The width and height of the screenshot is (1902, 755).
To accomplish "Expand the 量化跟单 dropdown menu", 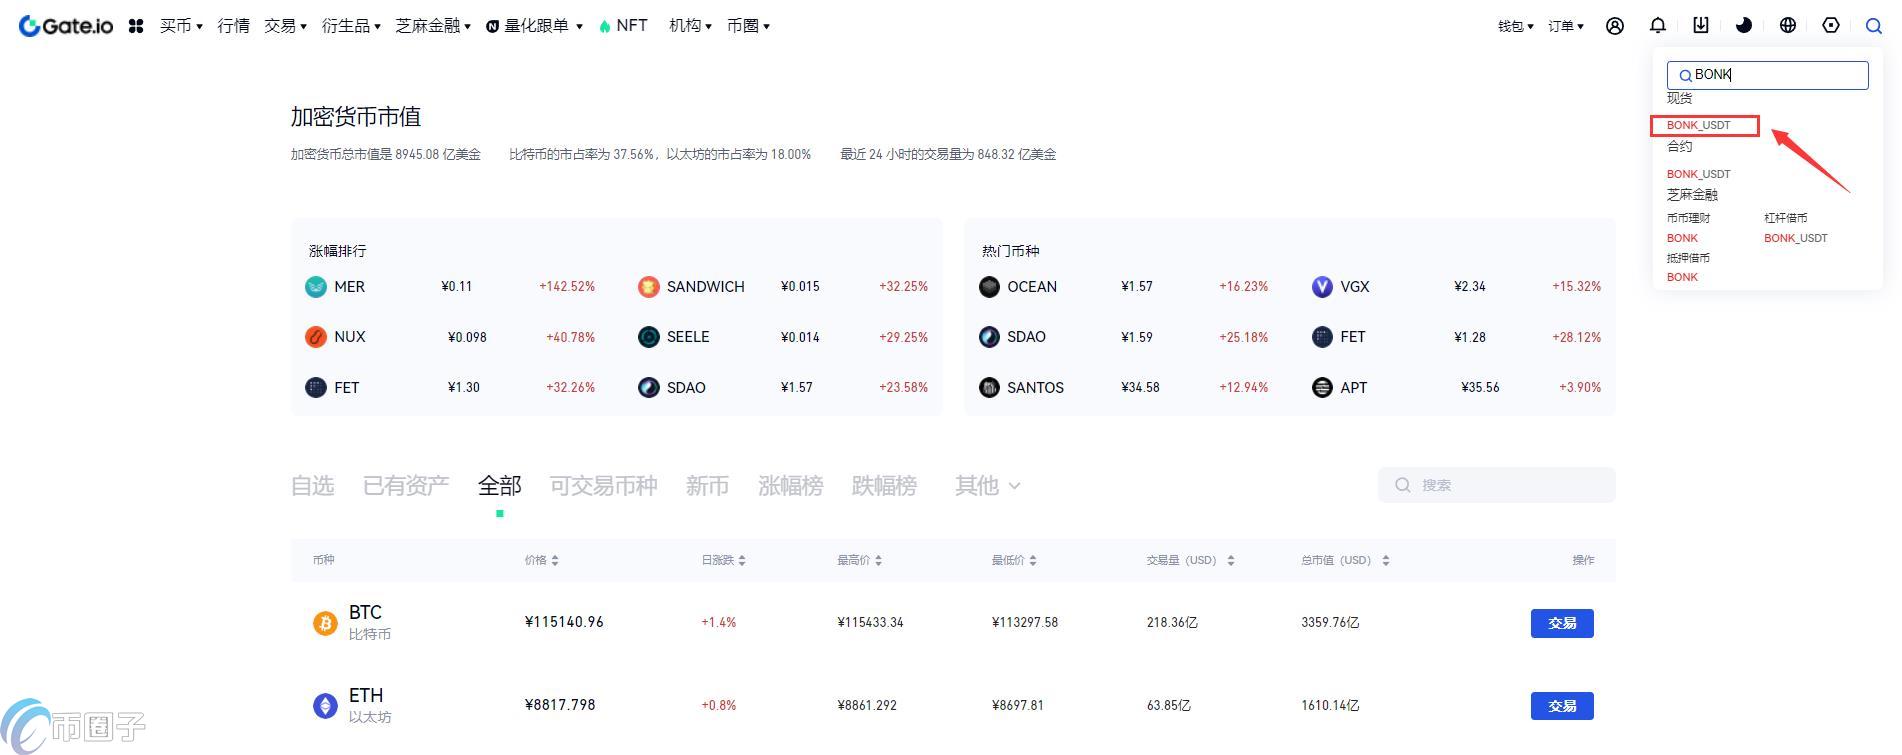I will (534, 26).
